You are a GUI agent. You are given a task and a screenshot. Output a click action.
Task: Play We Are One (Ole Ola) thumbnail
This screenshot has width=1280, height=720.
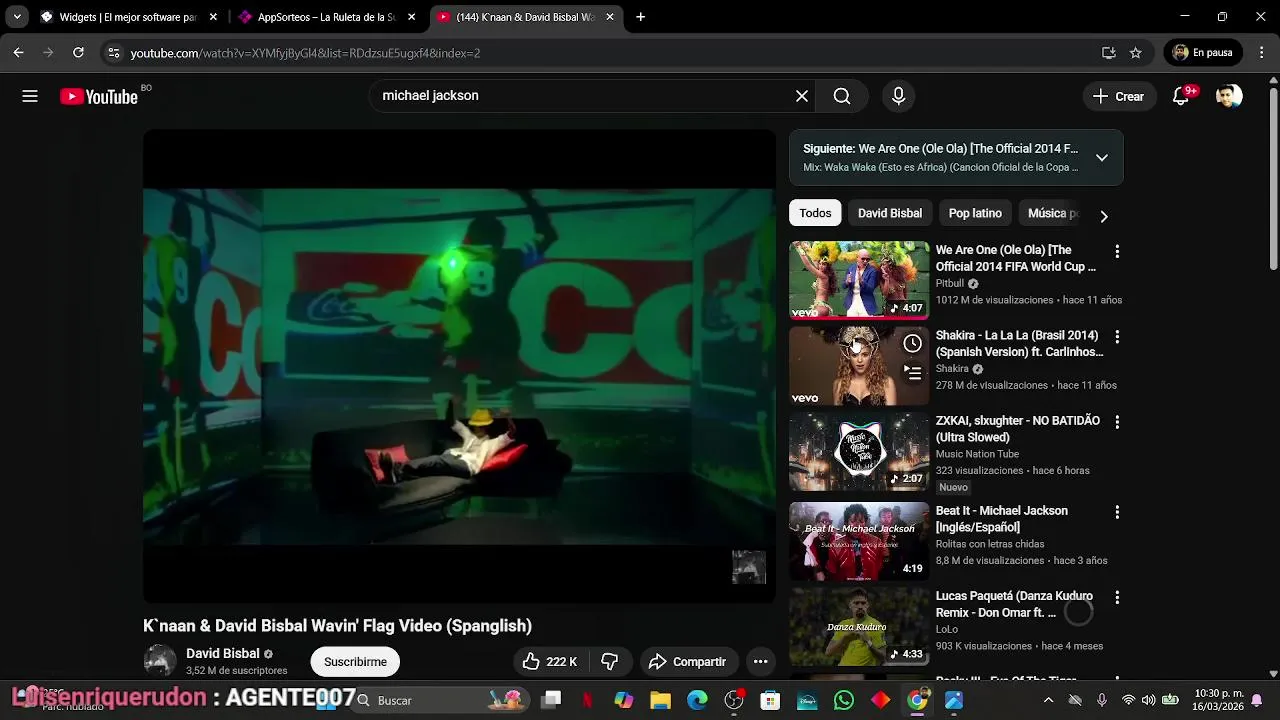(859, 280)
